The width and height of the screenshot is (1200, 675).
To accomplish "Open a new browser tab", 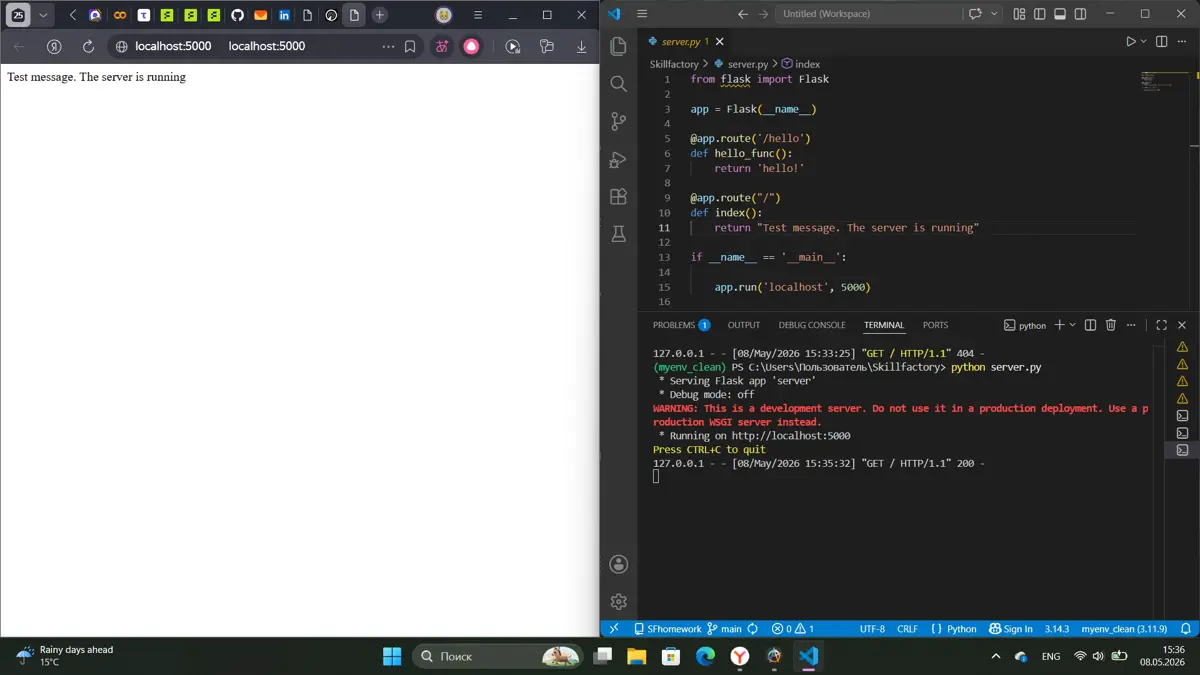I will click(x=380, y=15).
